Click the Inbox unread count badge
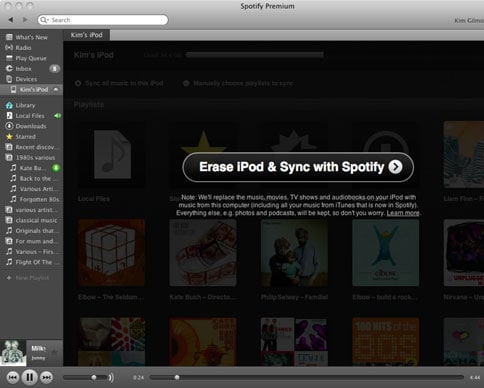 click(55, 69)
